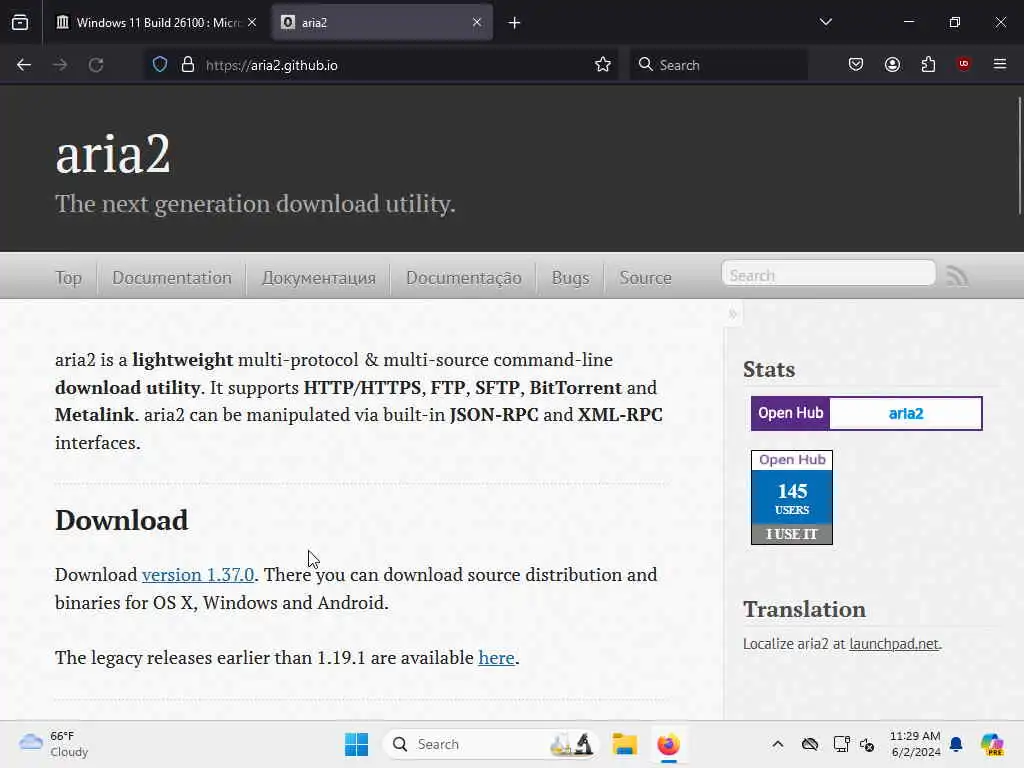
Task: Open Firefox hamburger application menu
Action: click(1000, 64)
